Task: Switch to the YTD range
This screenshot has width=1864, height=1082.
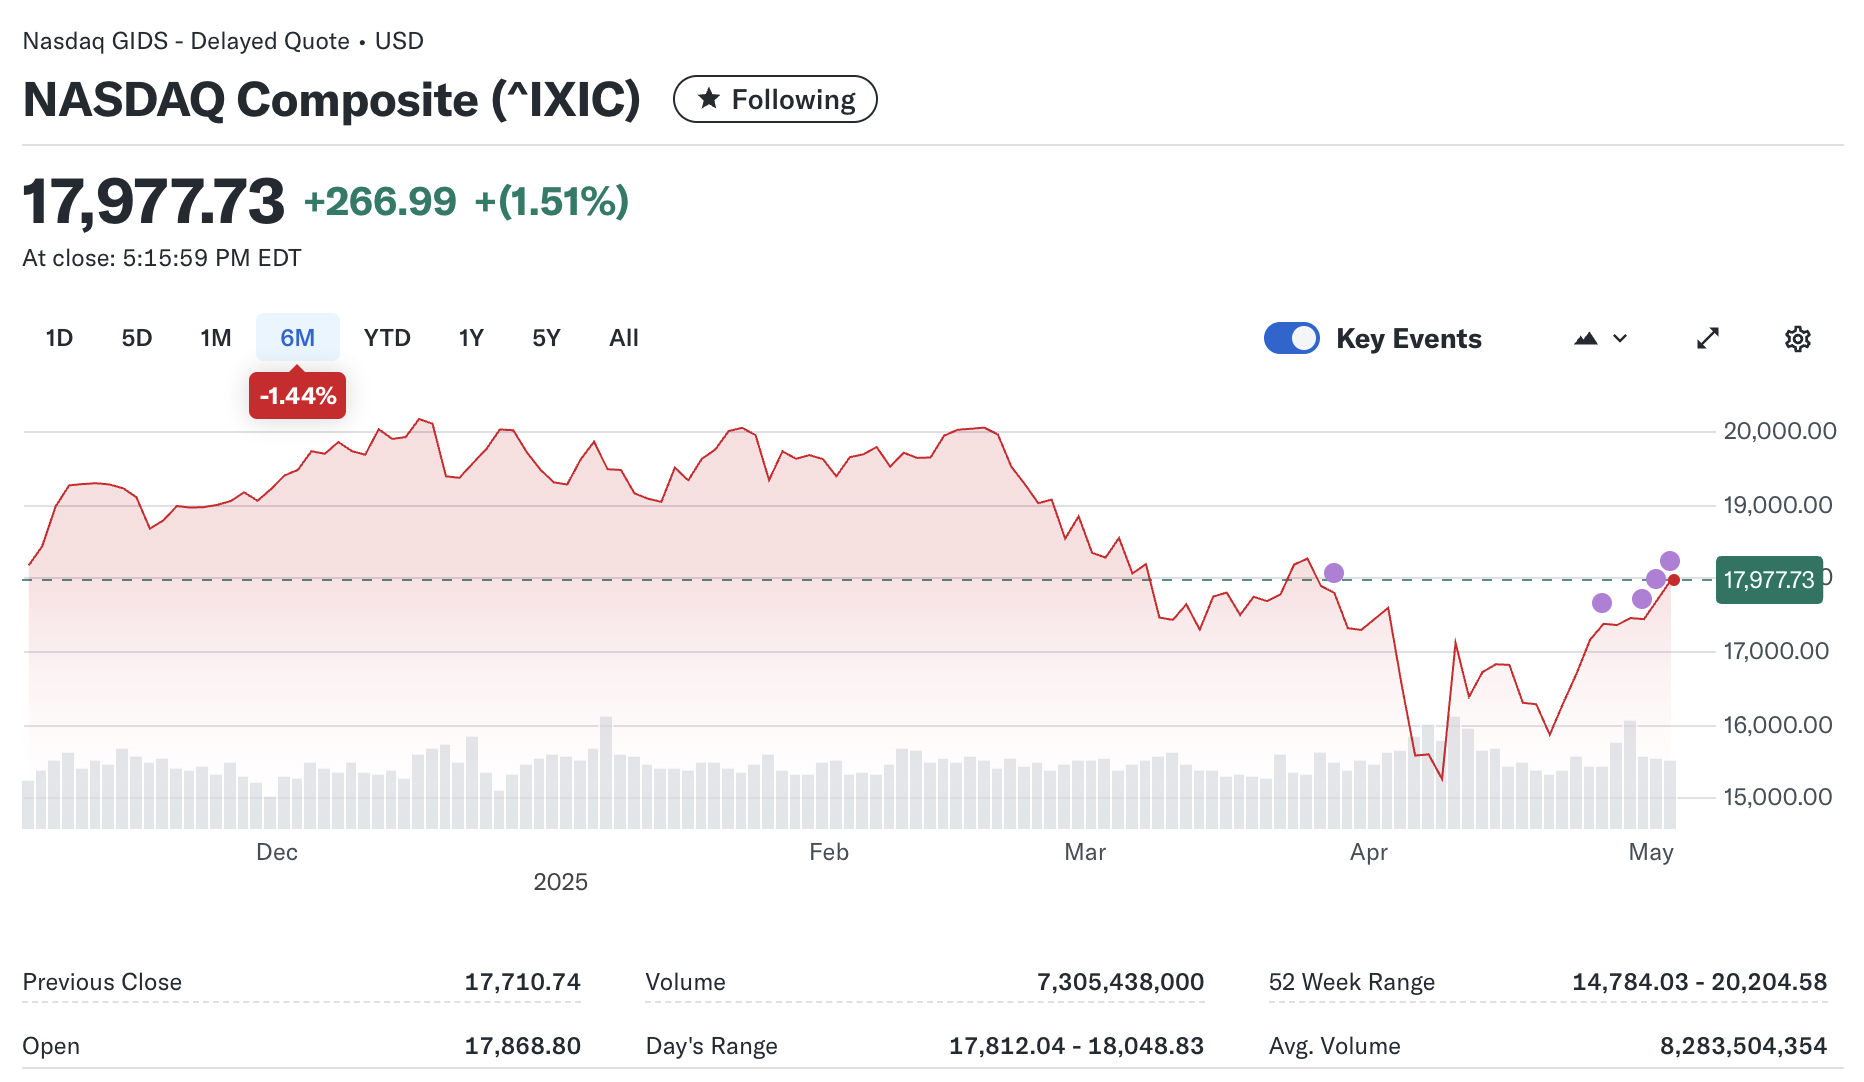Action: coord(387,338)
